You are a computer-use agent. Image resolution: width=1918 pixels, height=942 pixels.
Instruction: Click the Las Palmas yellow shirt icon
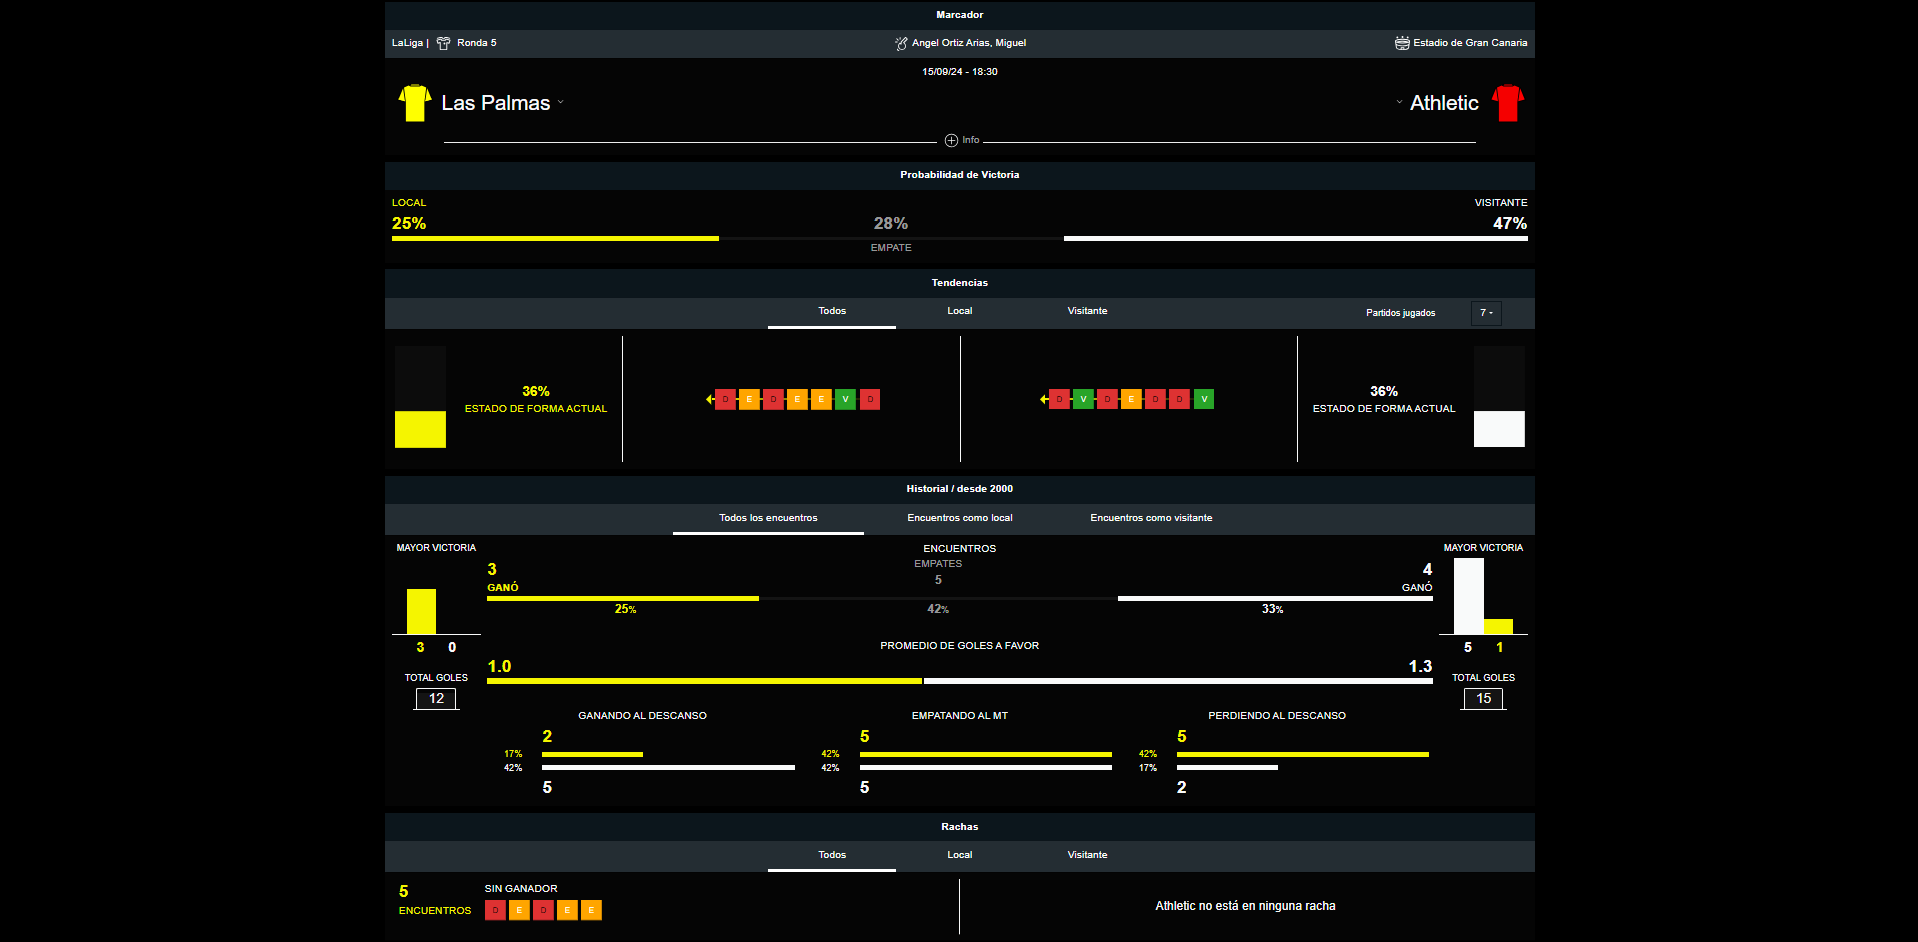(414, 103)
